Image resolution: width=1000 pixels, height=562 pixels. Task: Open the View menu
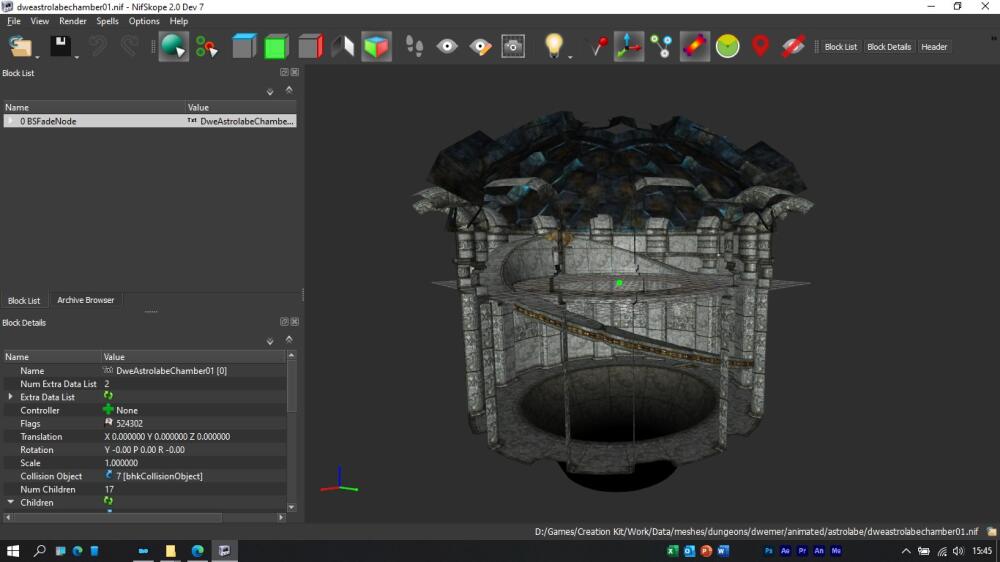pos(40,21)
